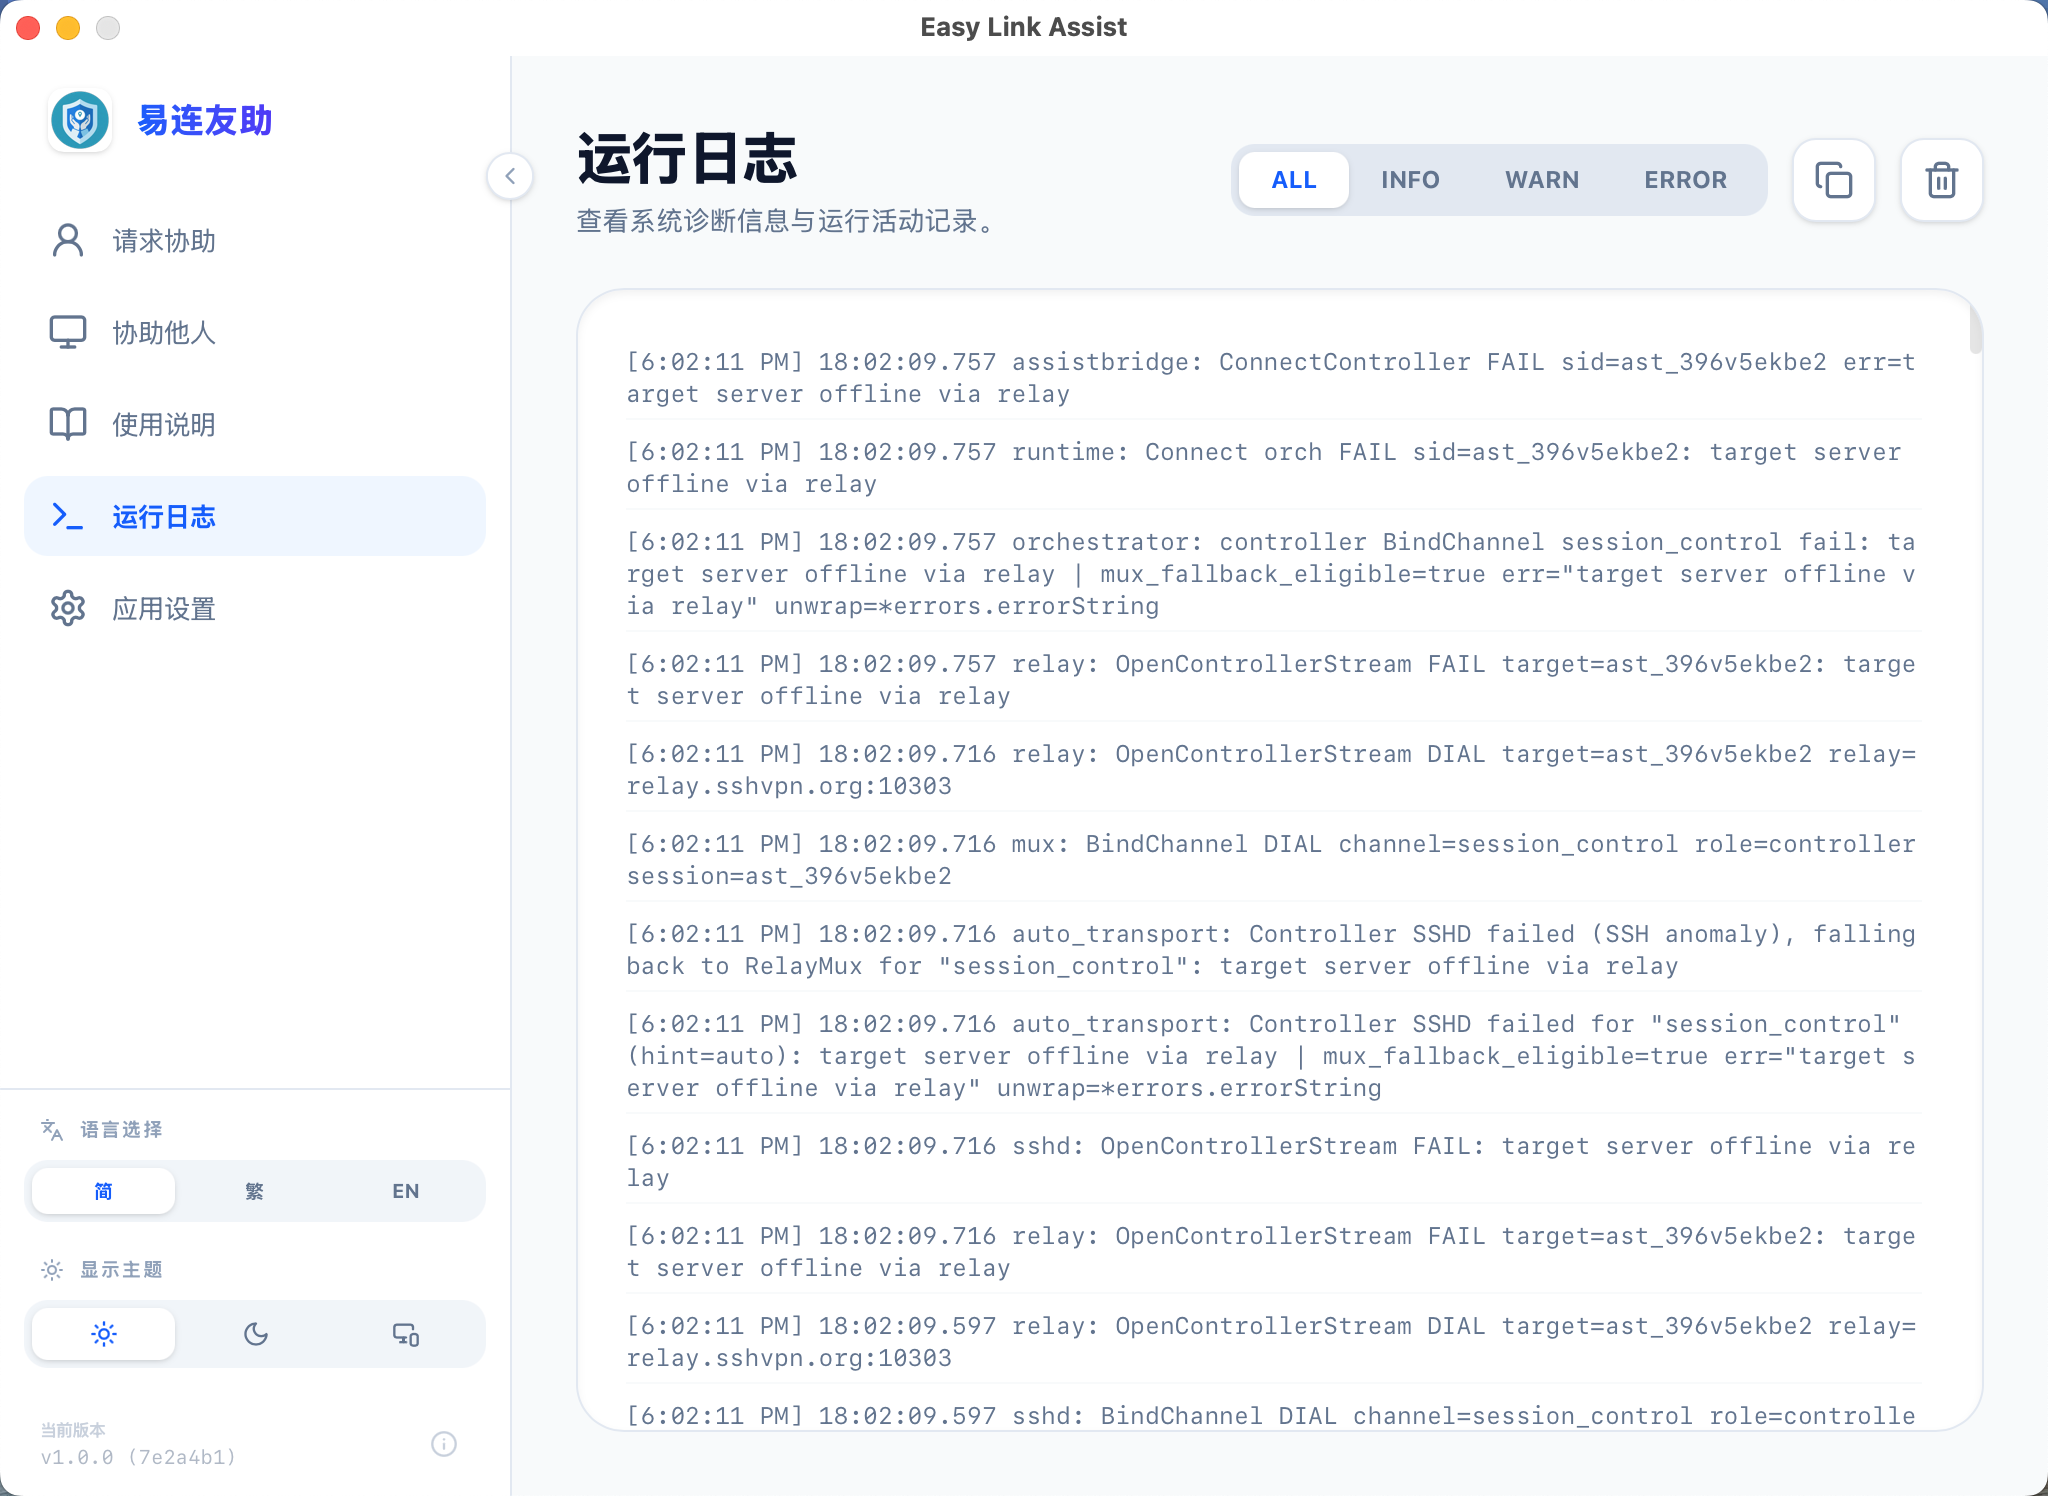2048x1496 pixels.
Task: Open the 使用说明 page
Action: (255, 425)
